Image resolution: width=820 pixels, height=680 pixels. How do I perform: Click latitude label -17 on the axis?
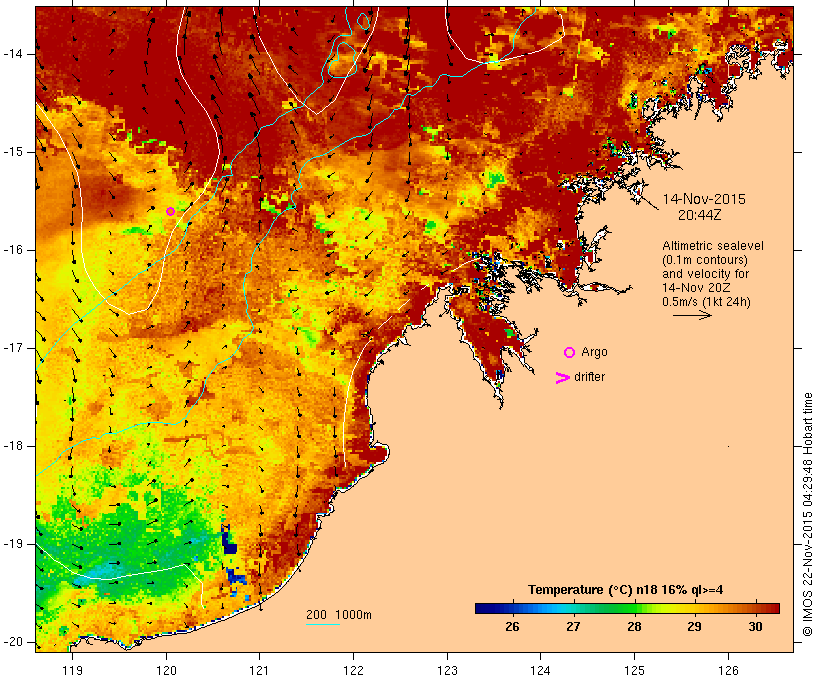[12, 348]
